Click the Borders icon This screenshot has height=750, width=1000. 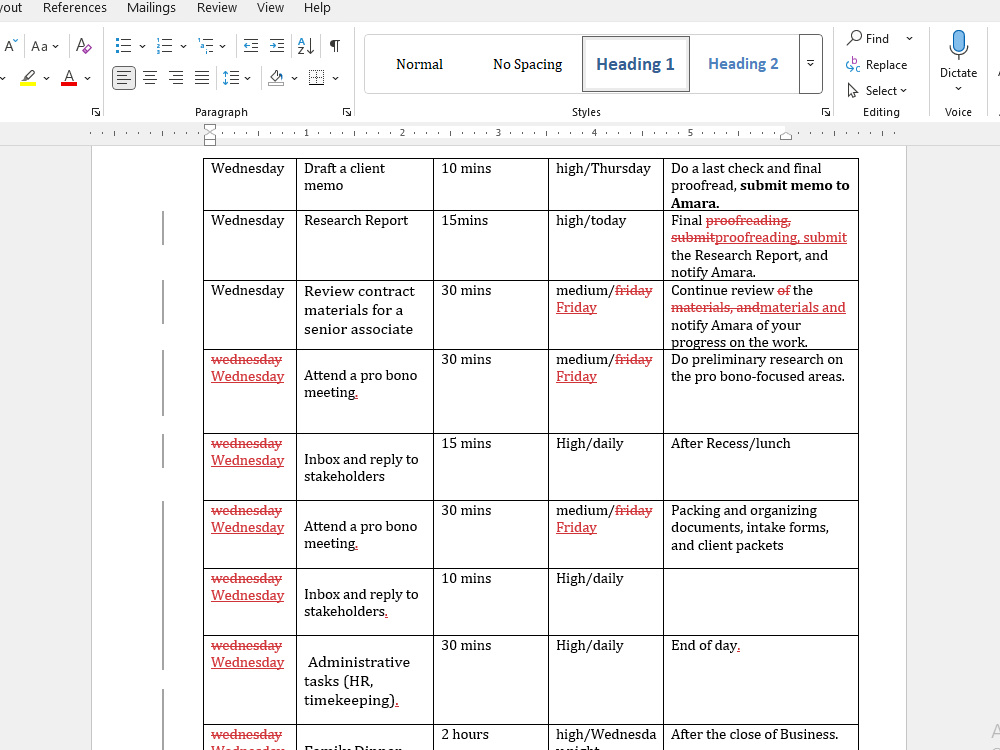[316, 78]
